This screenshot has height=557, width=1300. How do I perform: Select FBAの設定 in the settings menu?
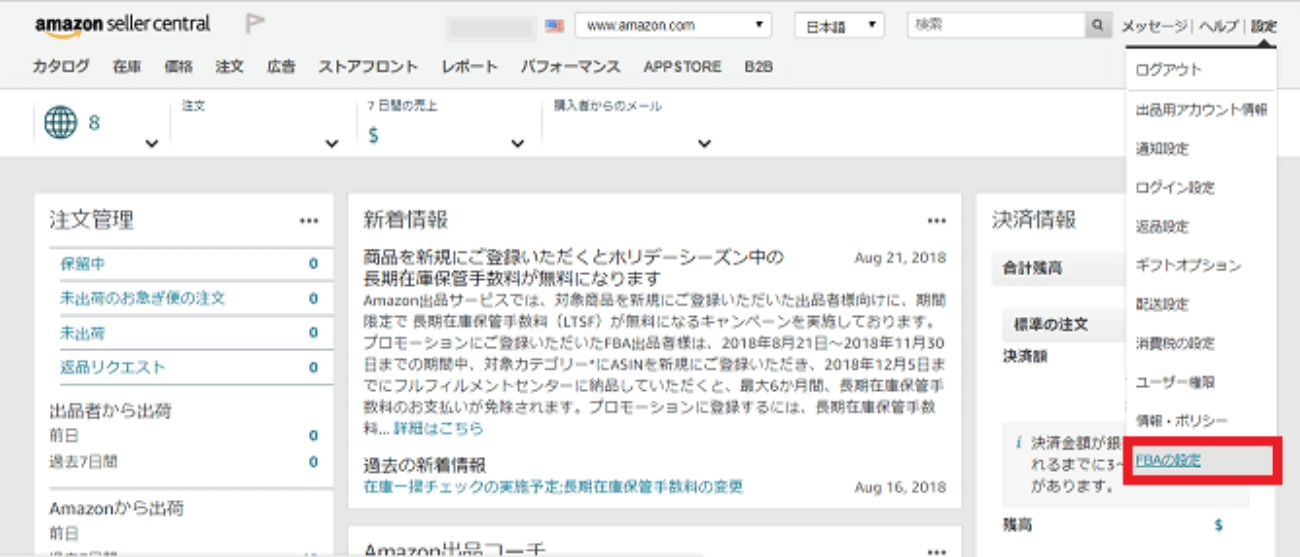pos(1168,460)
